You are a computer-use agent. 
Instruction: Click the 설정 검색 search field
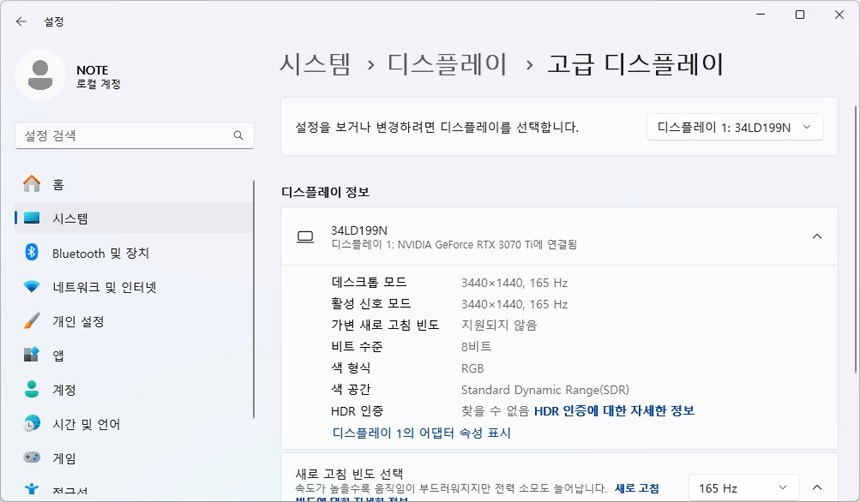[125, 135]
